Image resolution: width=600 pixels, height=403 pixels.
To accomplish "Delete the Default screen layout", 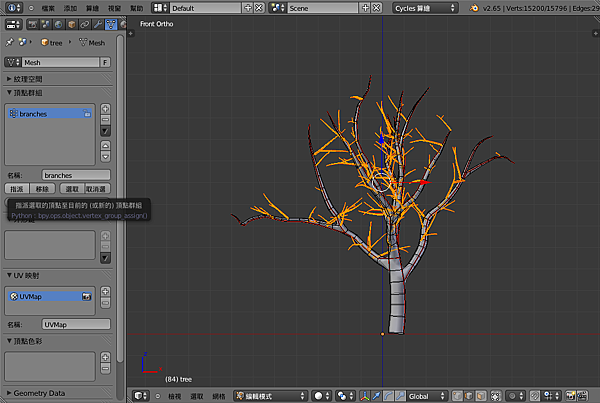I will (259, 8).
